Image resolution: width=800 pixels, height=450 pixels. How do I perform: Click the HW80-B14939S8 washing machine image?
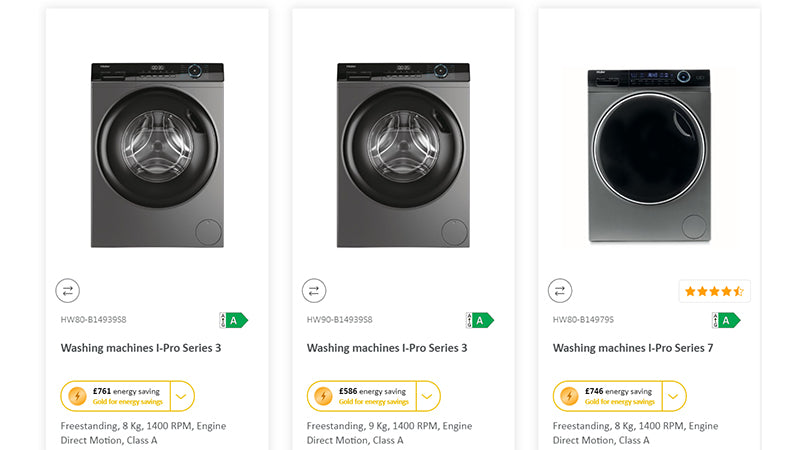(157, 155)
